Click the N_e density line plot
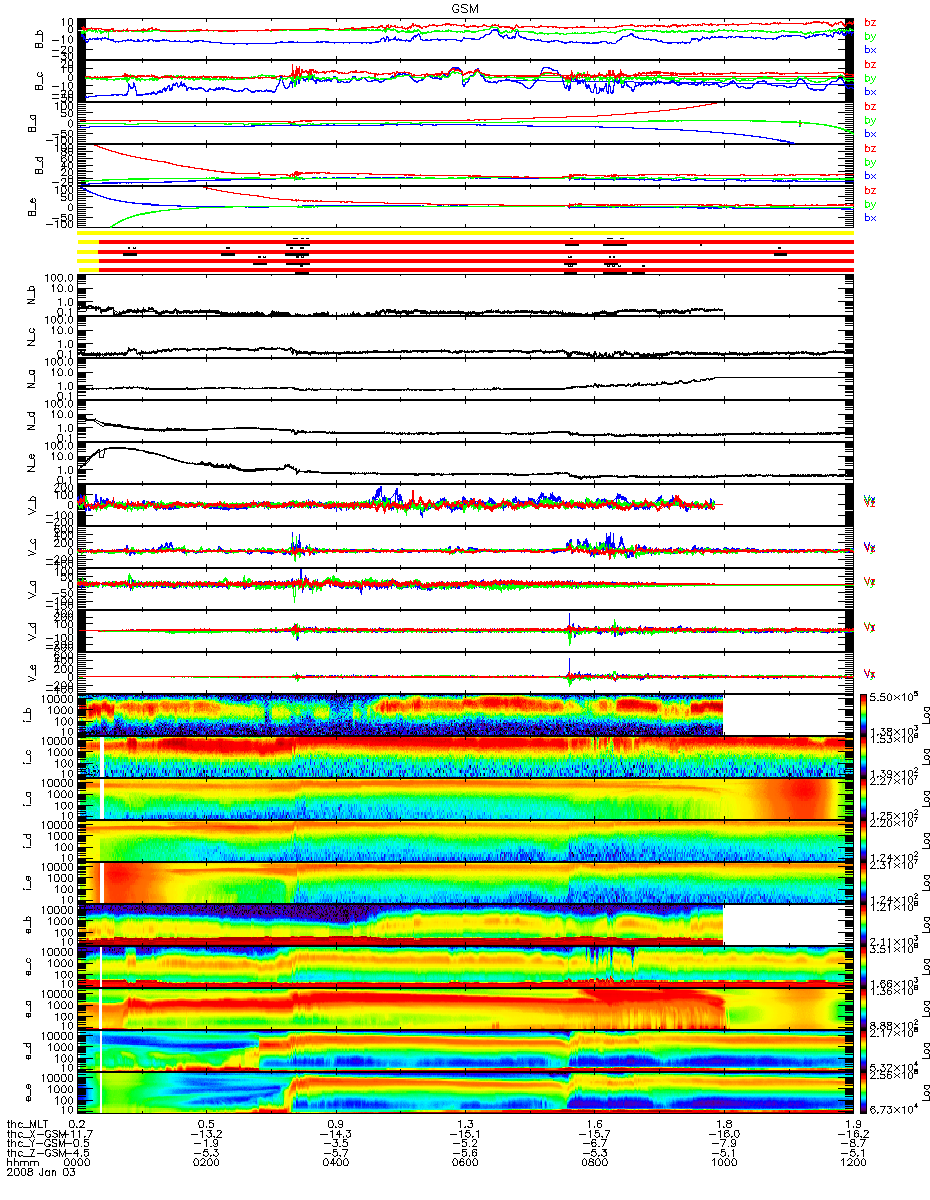Viewport: 930px width, 1200px height. (466, 464)
